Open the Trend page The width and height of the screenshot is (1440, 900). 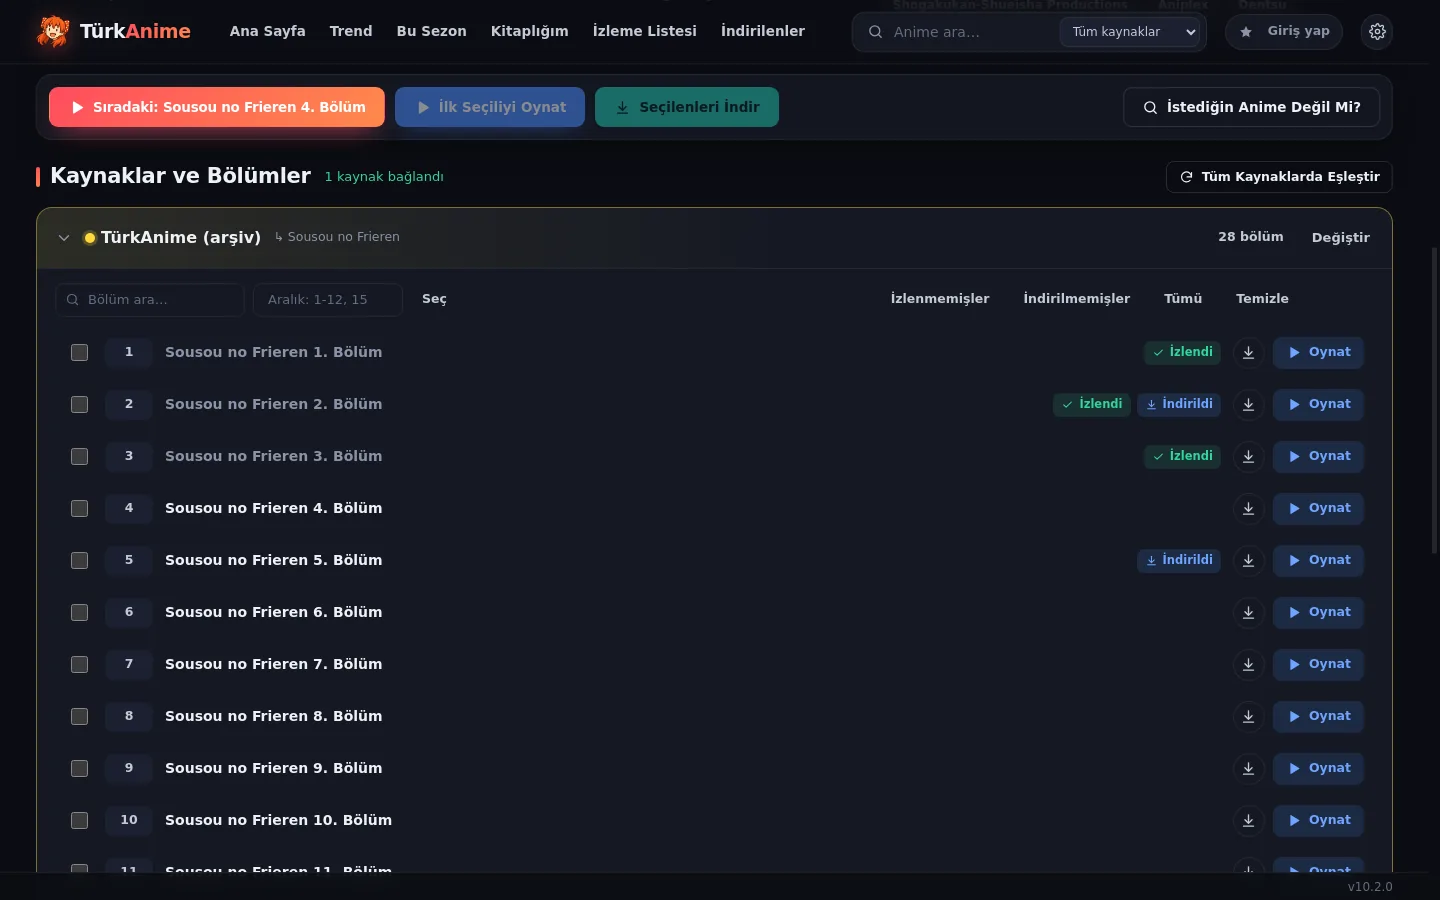tap(351, 31)
